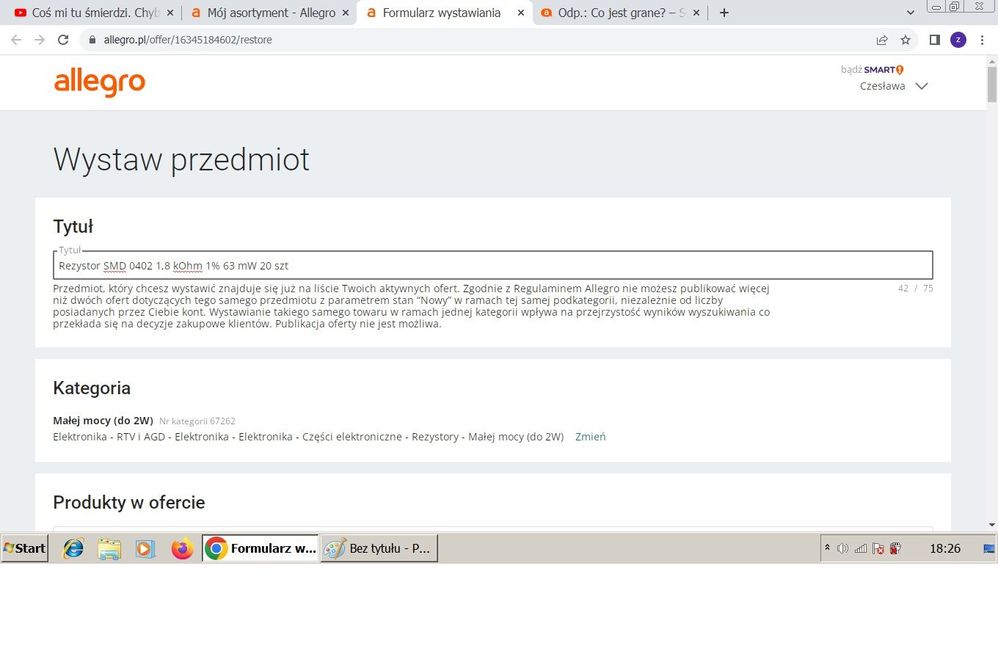This screenshot has width=998, height=660.
Task: Open network status tray icon
Action: pyautogui.click(x=861, y=548)
